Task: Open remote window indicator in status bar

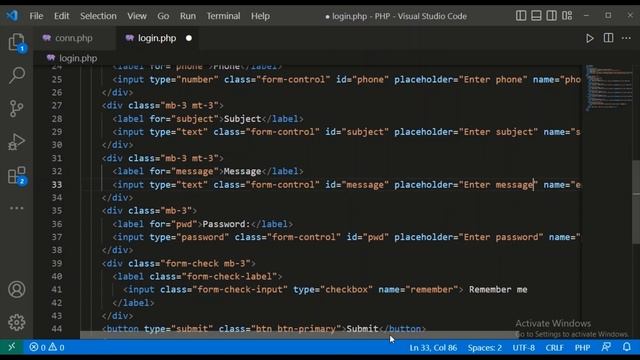Action: 12,347
